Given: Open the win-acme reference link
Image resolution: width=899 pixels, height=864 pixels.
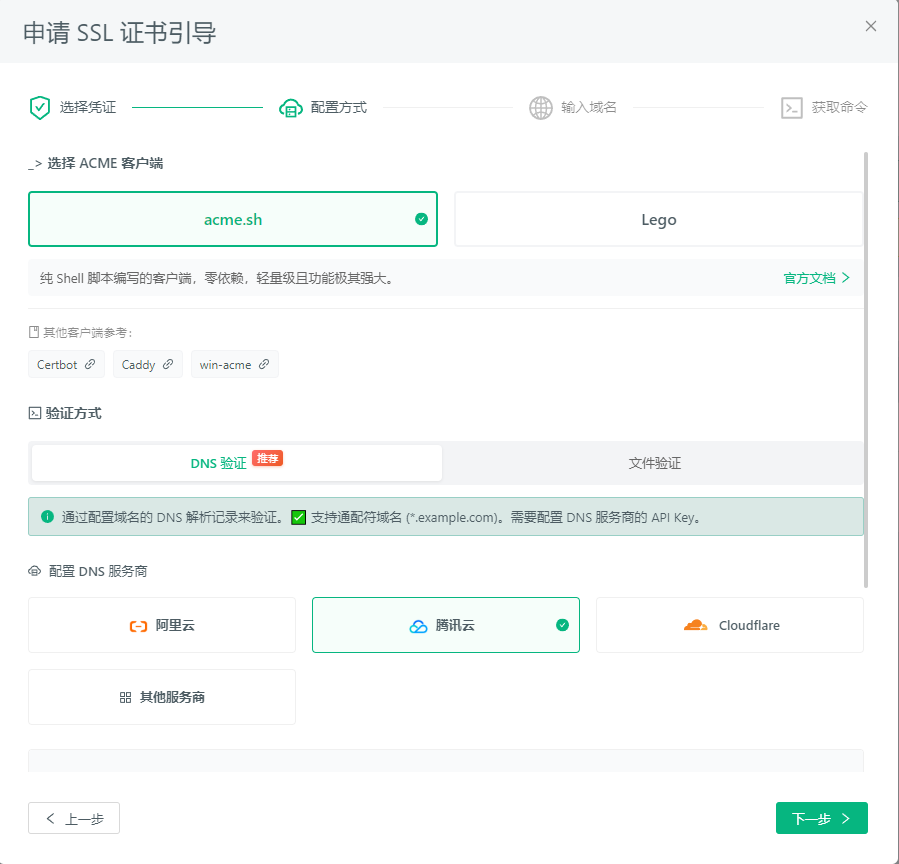Looking at the screenshot, I should [234, 365].
